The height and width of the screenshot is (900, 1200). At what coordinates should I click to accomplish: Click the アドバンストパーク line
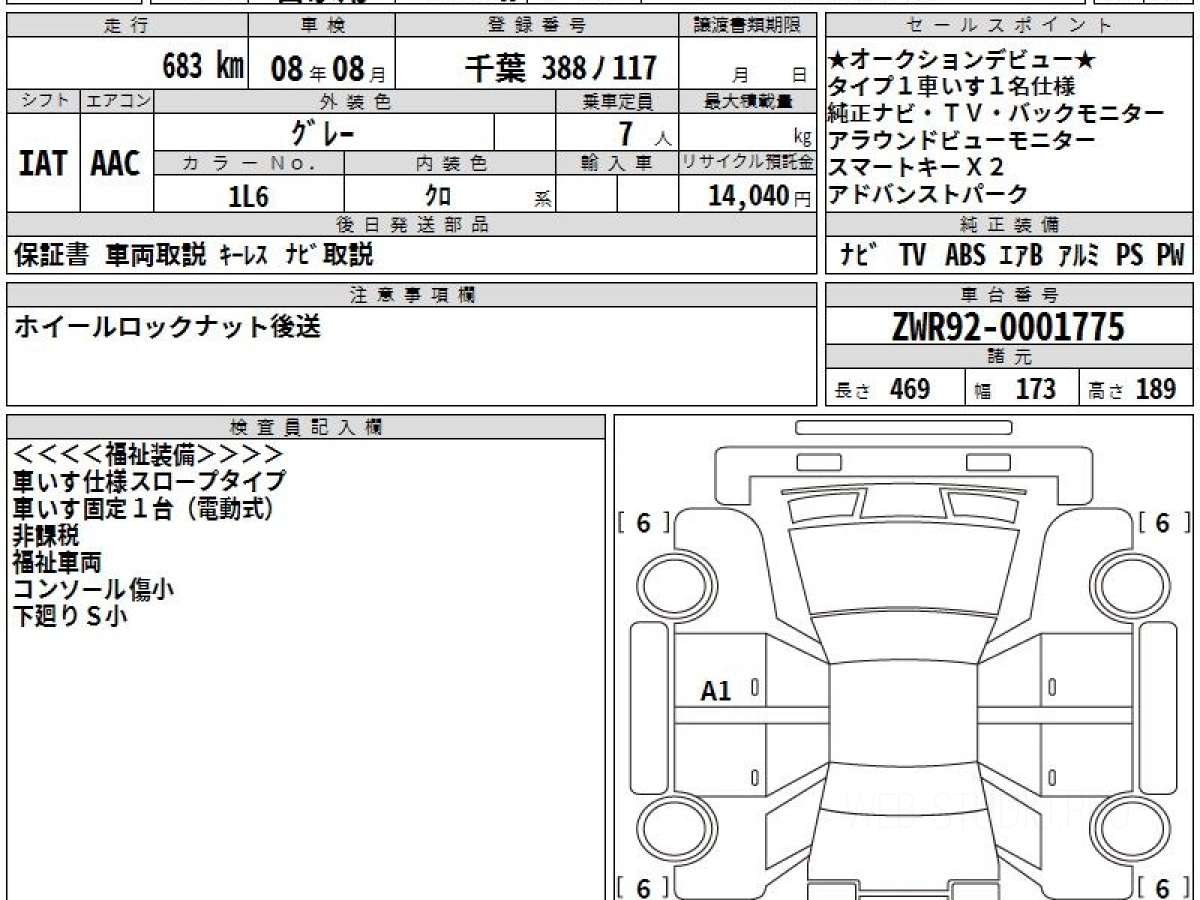[928, 195]
